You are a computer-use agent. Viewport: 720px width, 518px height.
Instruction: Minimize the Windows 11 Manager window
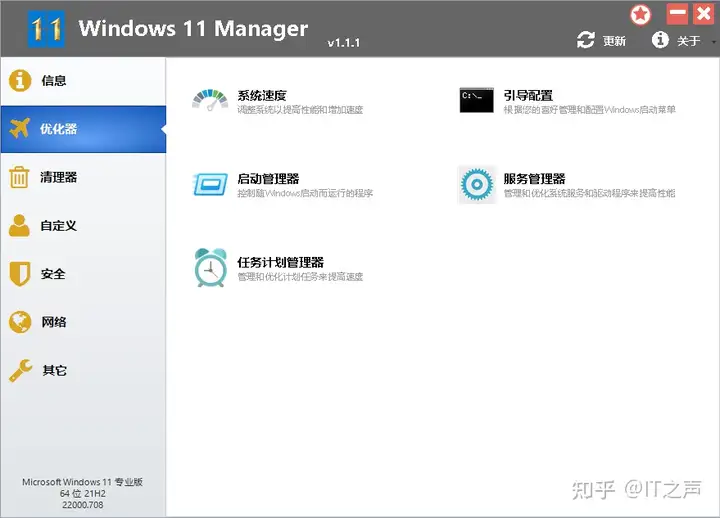(677, 13)
